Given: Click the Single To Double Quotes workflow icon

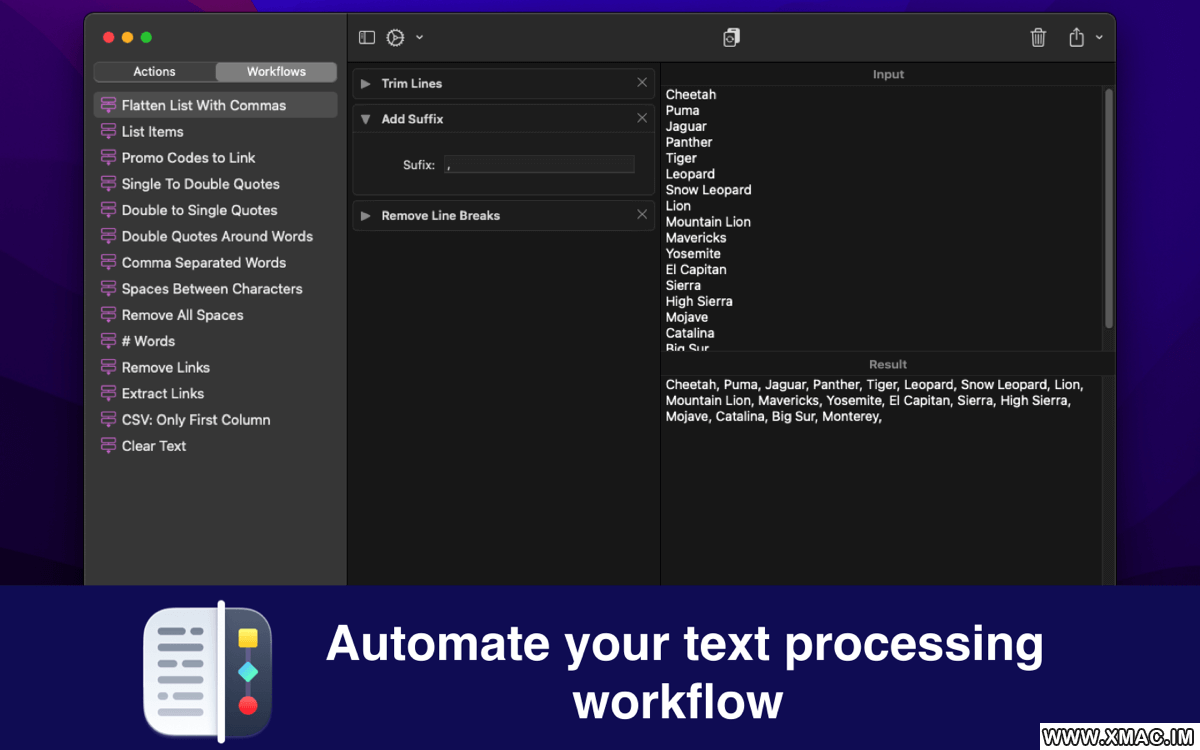Looking at the screenshot, I should click(x=108, y=184).
